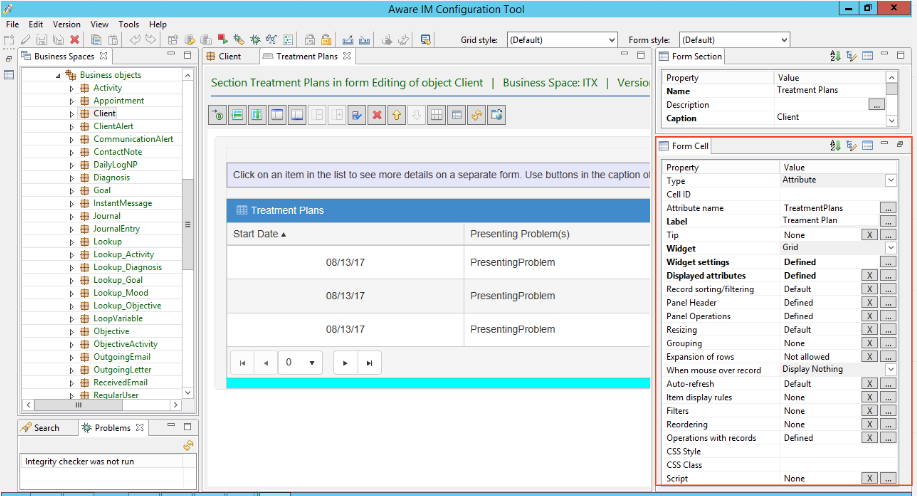Screen dimensions: 917x496
Task: Click the table view icon in Form Cell header
Action: pos(868,146)
